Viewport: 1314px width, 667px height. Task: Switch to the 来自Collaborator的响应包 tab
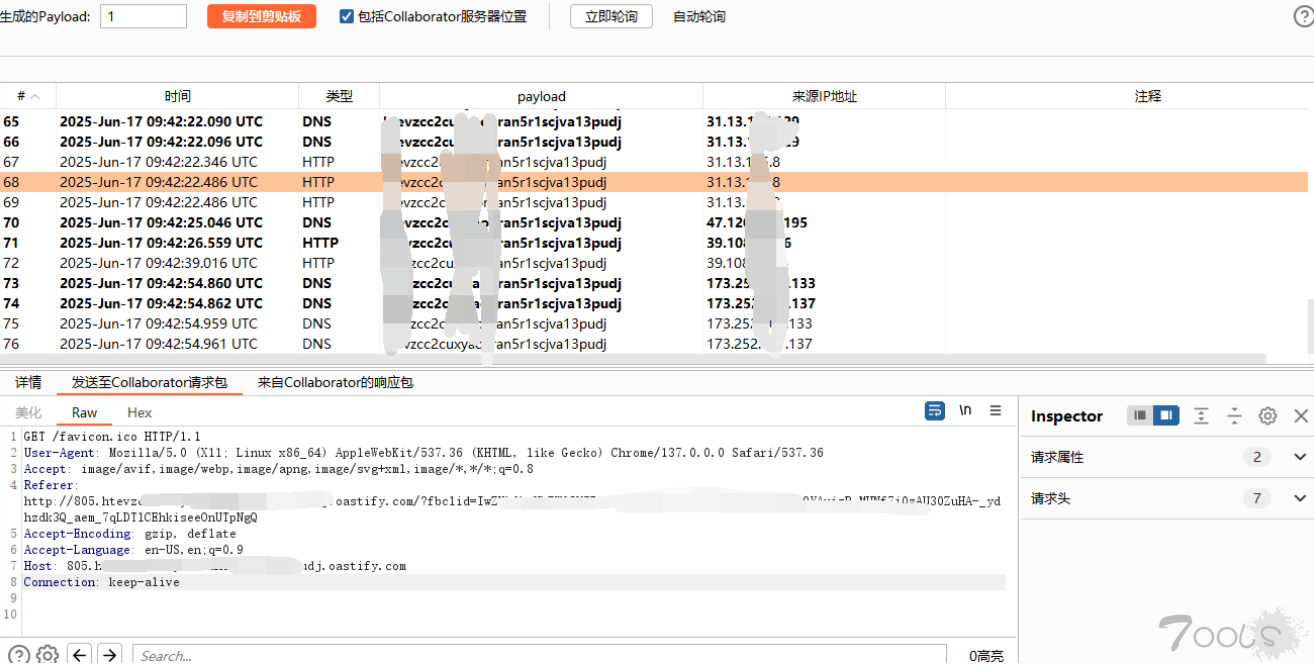pyautogui.click(x=335, y=382)
